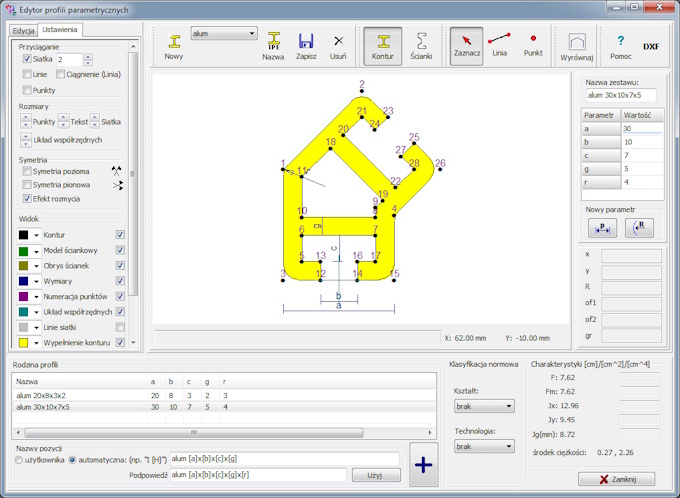Select the Linia drawing tool
The image size is (680, 498).
499,43
